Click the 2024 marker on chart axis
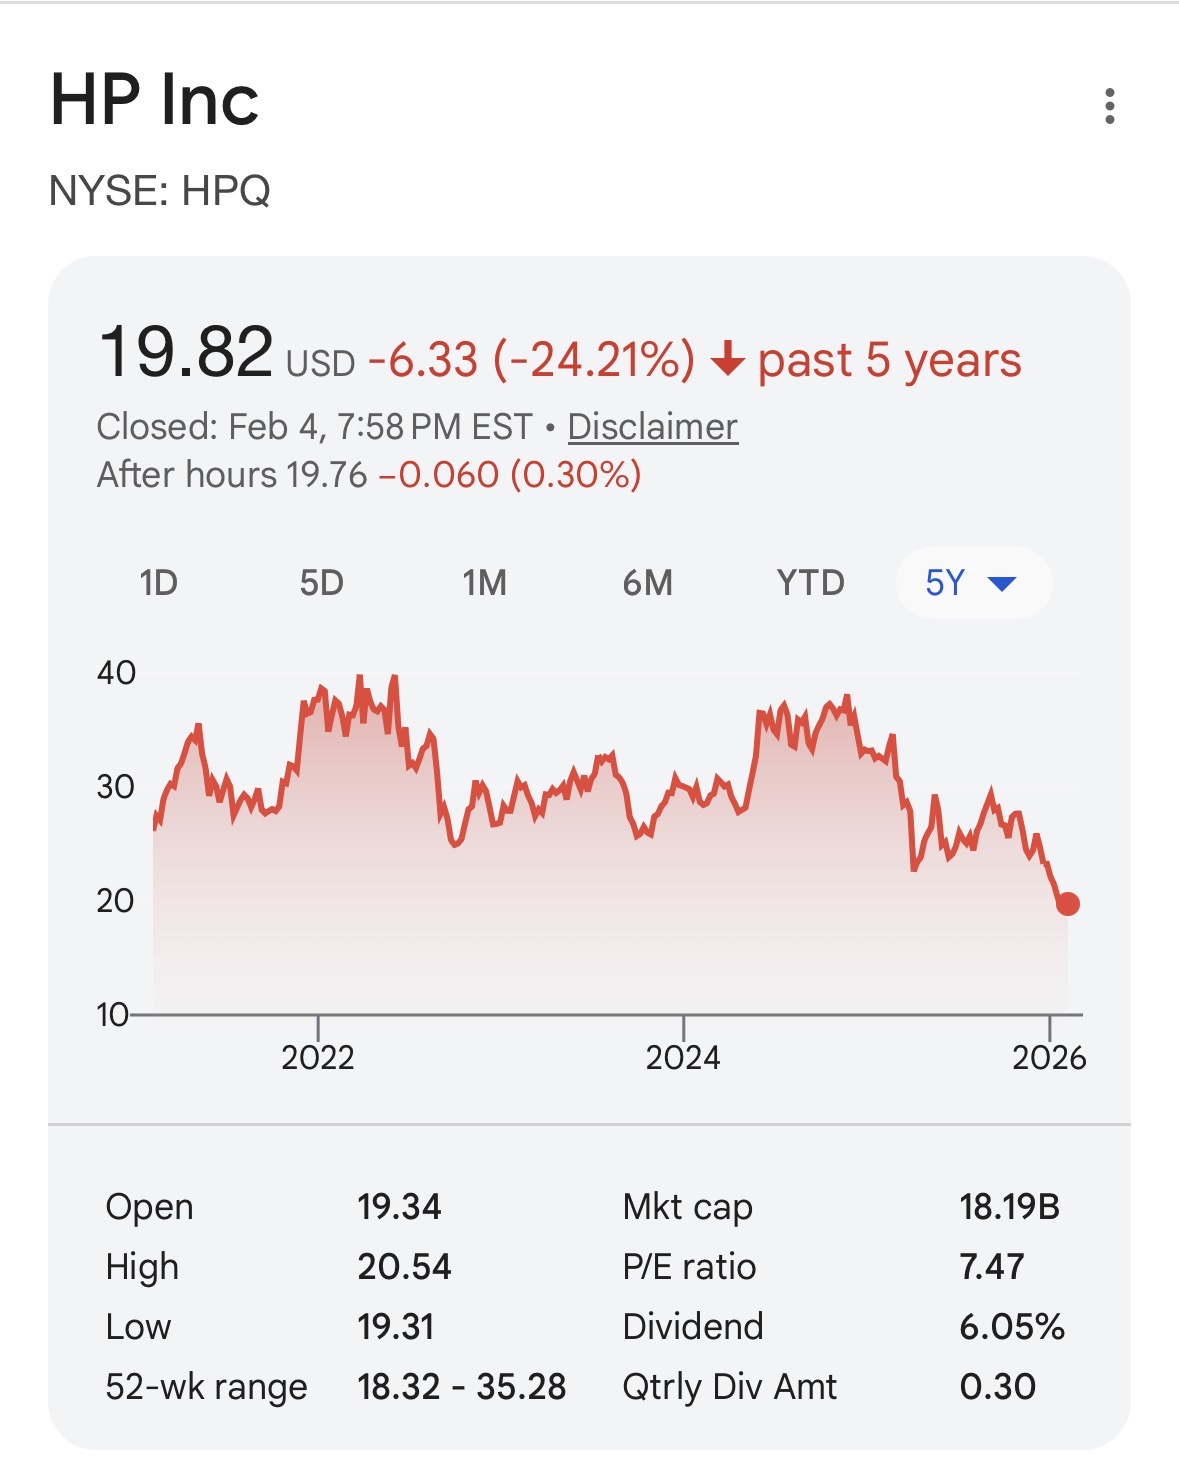 pos(683,1057)
